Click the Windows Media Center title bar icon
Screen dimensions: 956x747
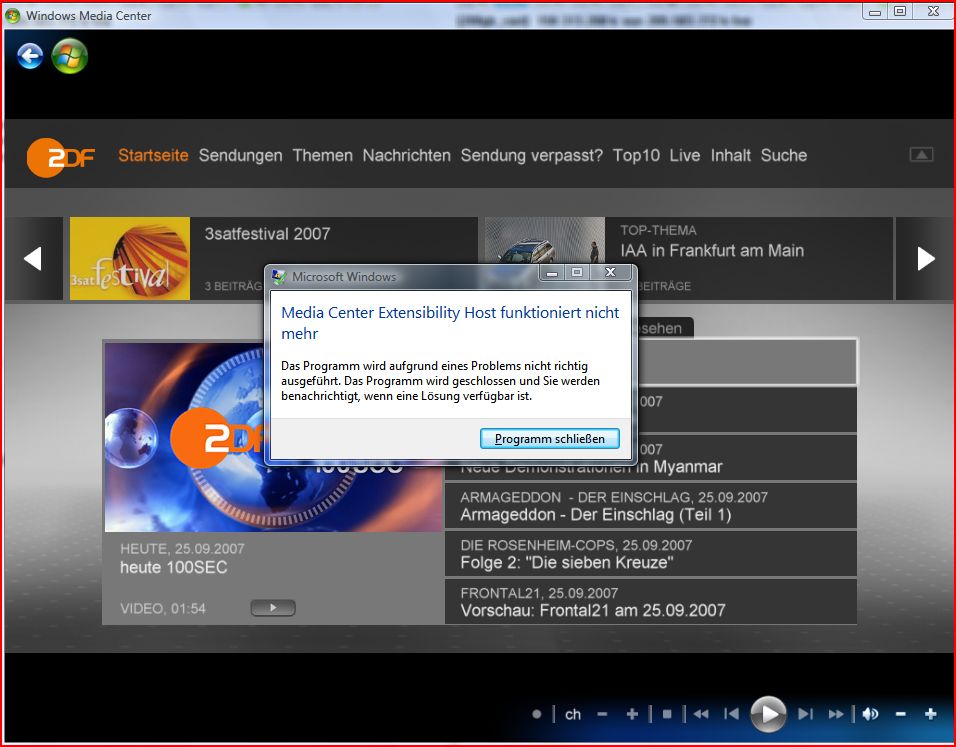pyautogui.click(x=13, y=15)
